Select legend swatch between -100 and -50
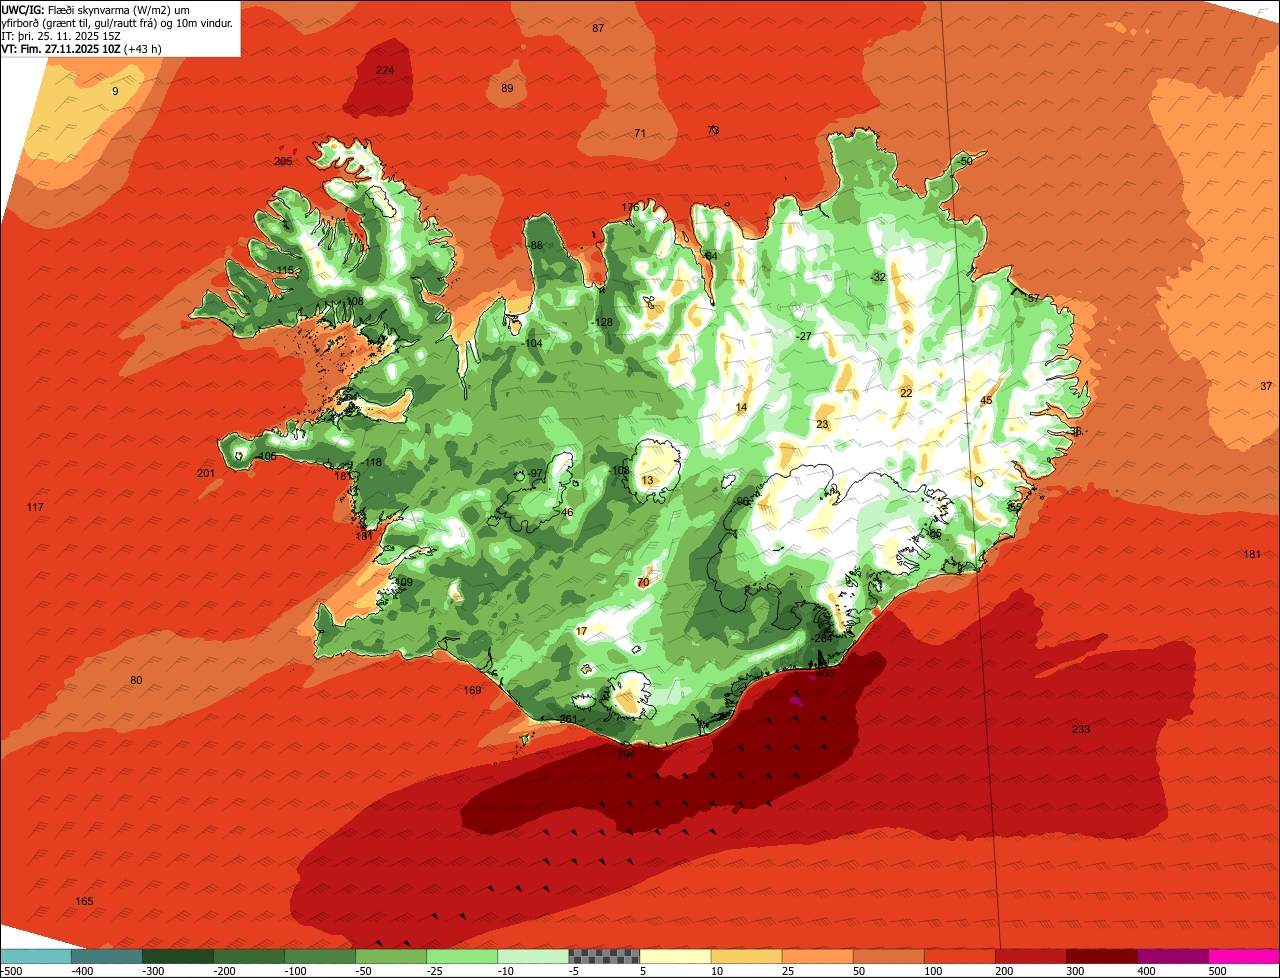 coord(320,956)
